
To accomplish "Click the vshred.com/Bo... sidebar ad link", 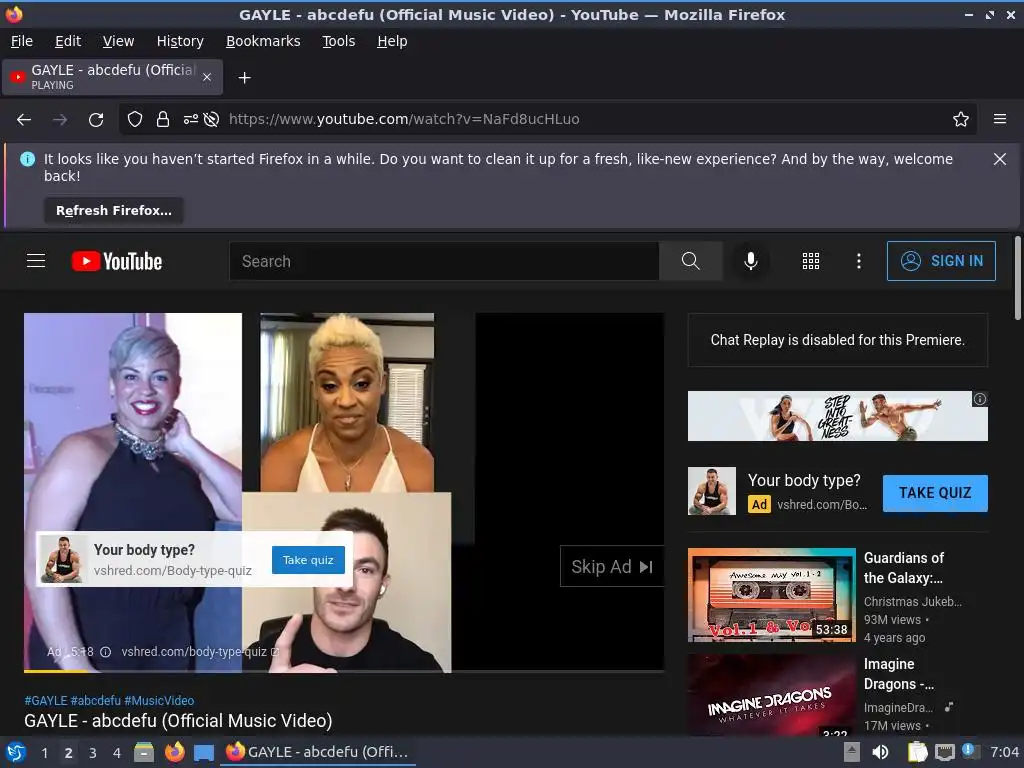I will (x=822, y=505).
